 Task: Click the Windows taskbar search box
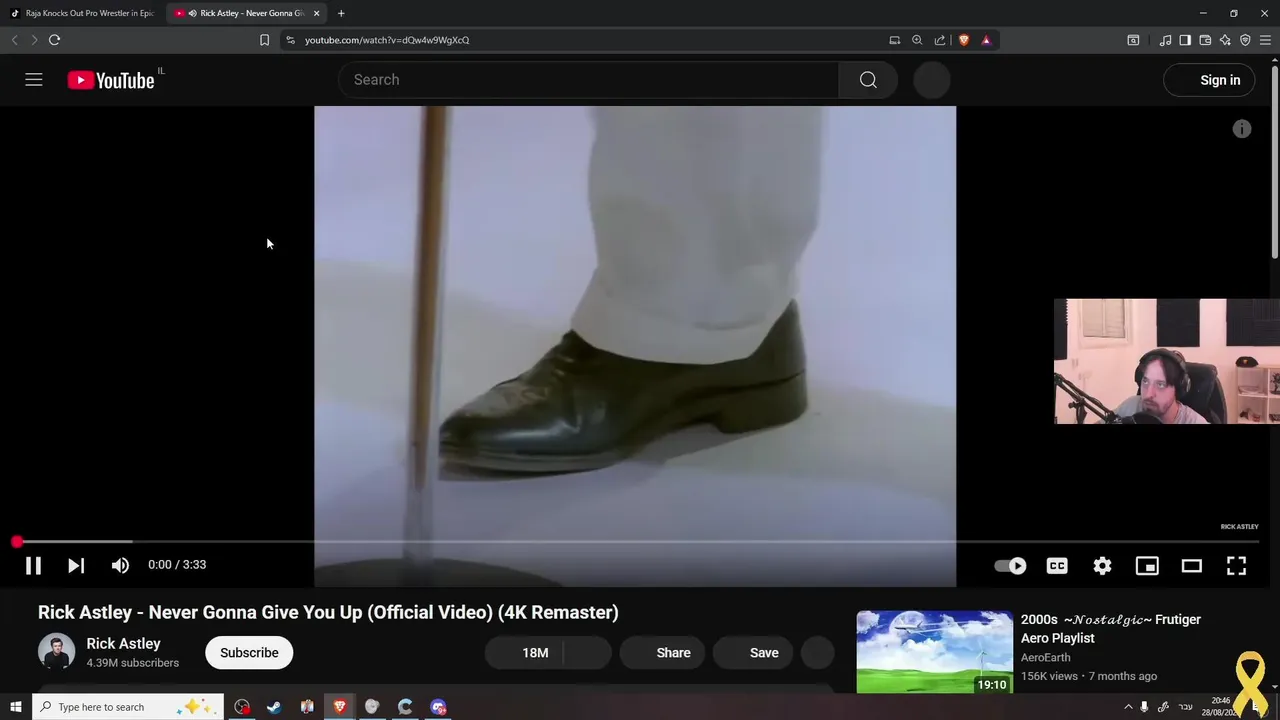pyautogui.click(x=127, y=707)
